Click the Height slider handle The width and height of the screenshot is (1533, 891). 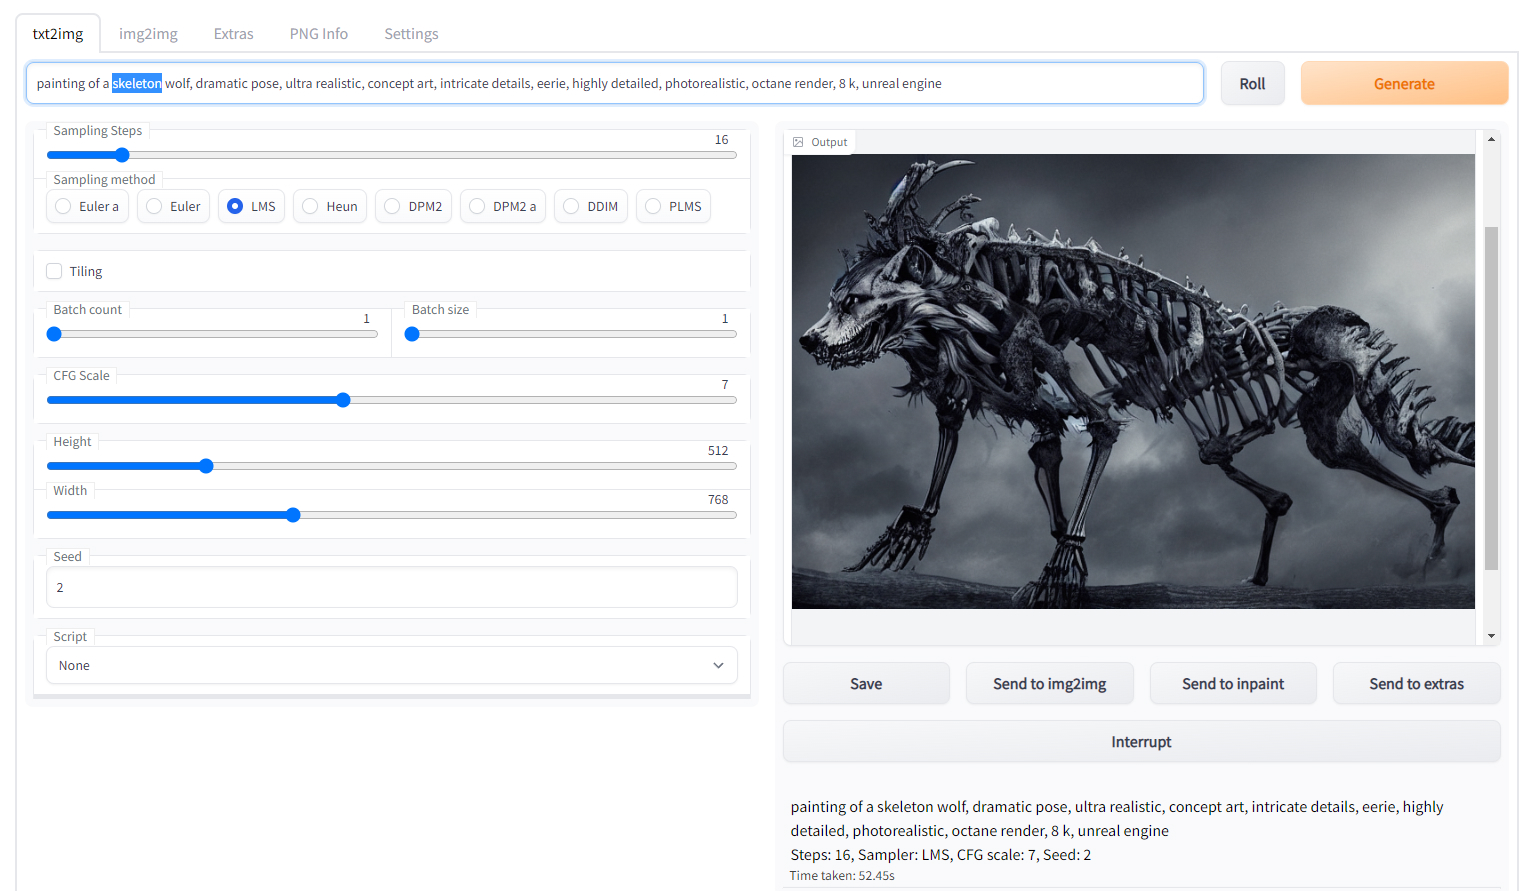click(x=206, y=466)
